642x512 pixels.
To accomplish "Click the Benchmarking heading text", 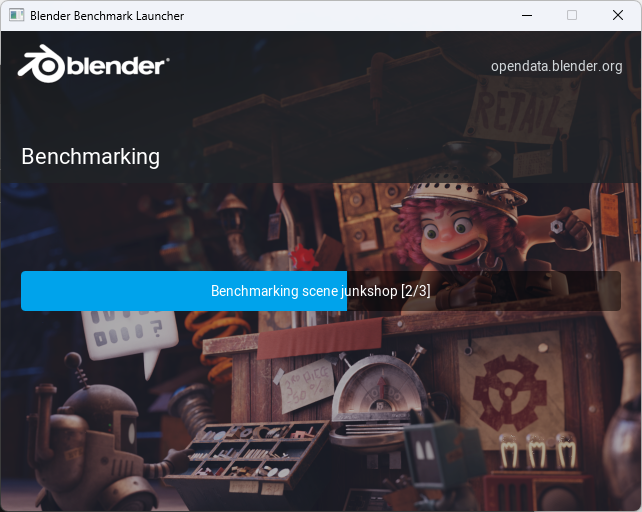I will [x=90, y=157].
